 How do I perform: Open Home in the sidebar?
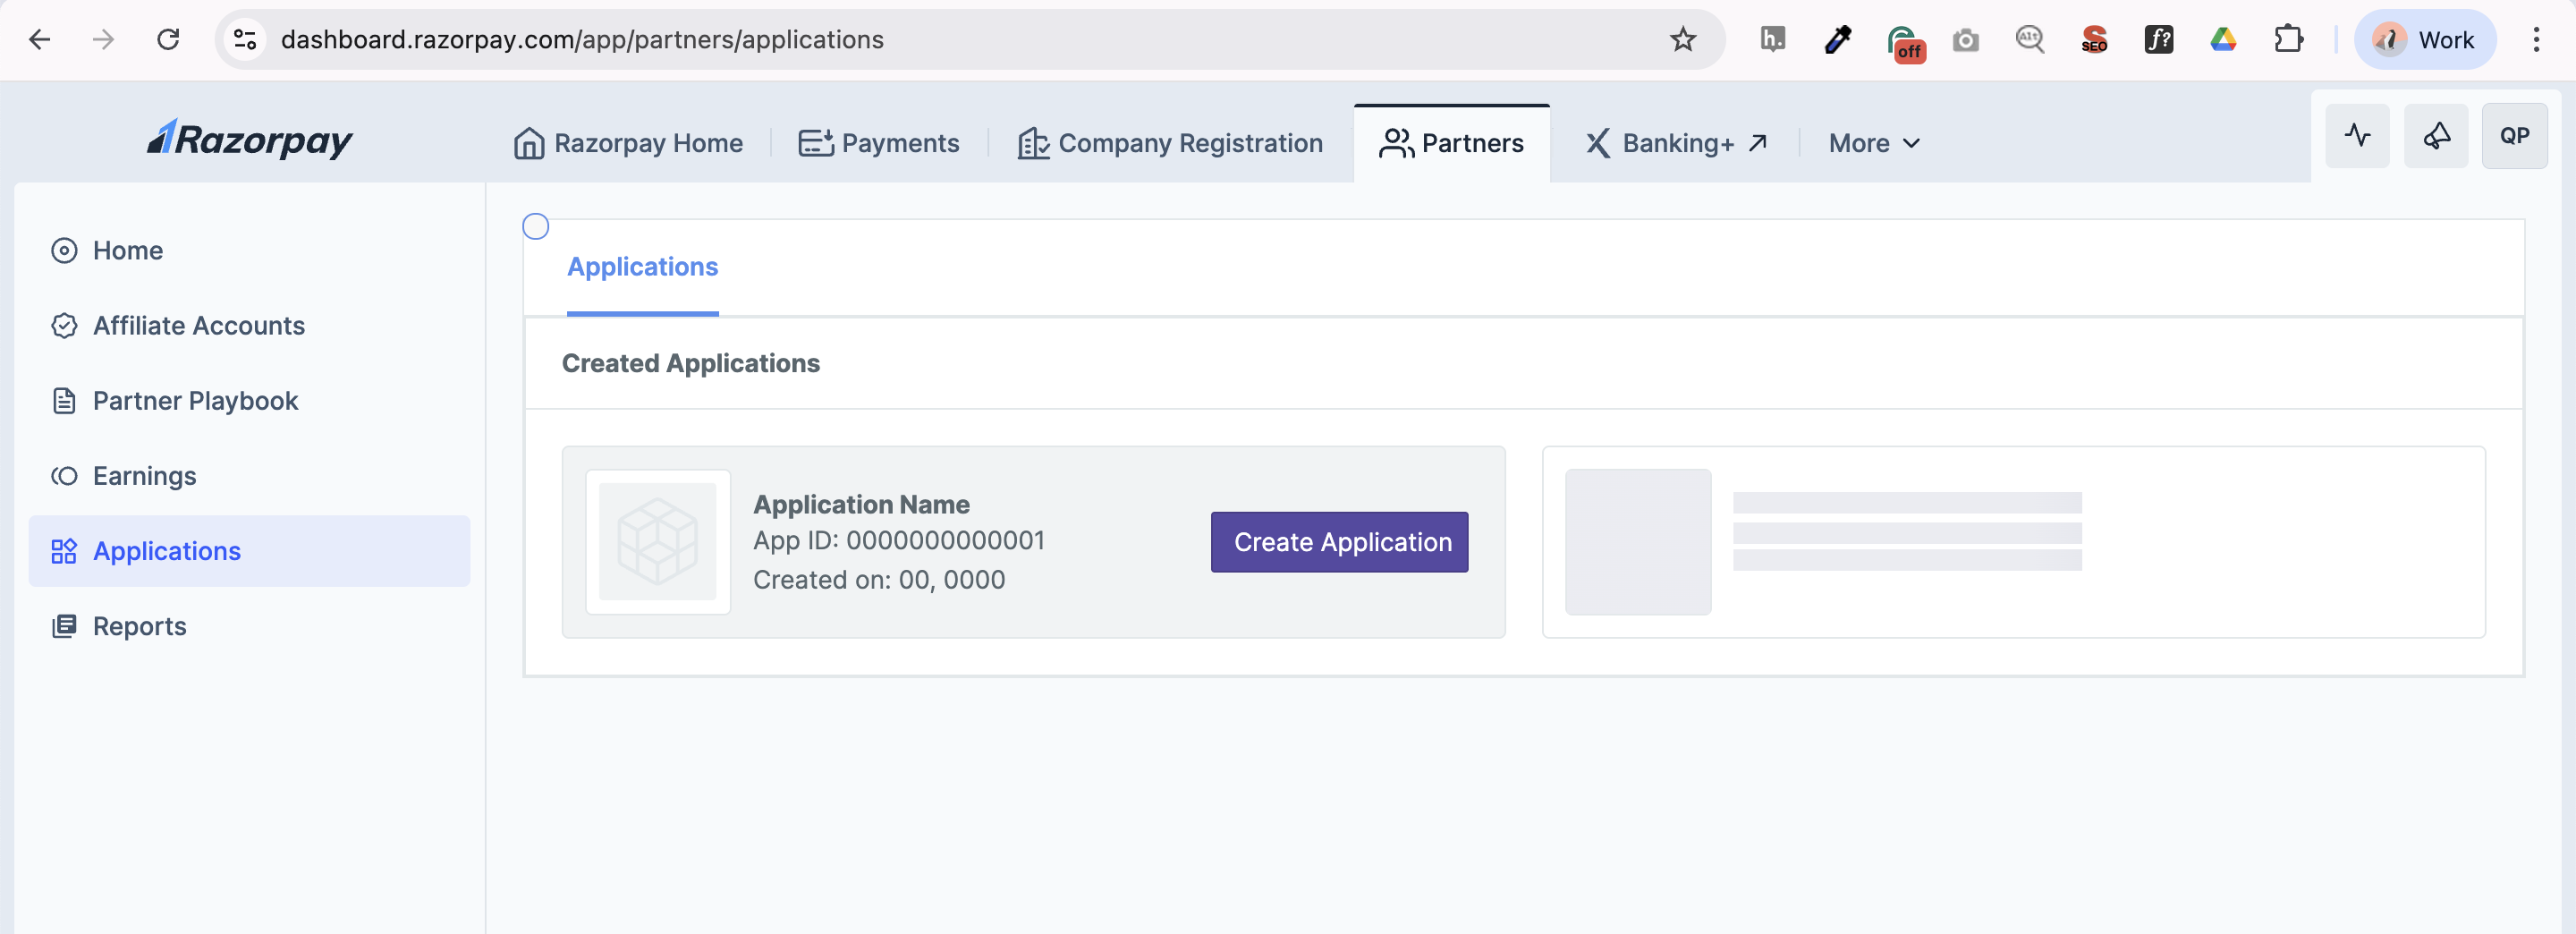[249, 250]
